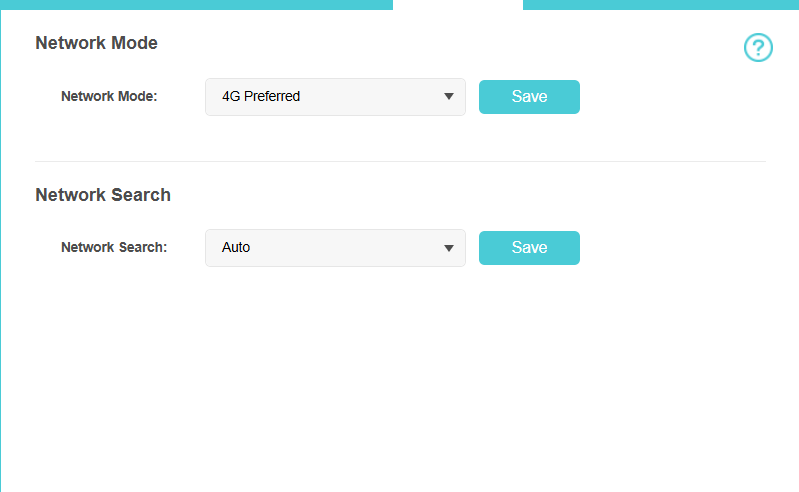Save the Network Mode setting
This screenshot has height=492, width=799.
tap(529, 97)
